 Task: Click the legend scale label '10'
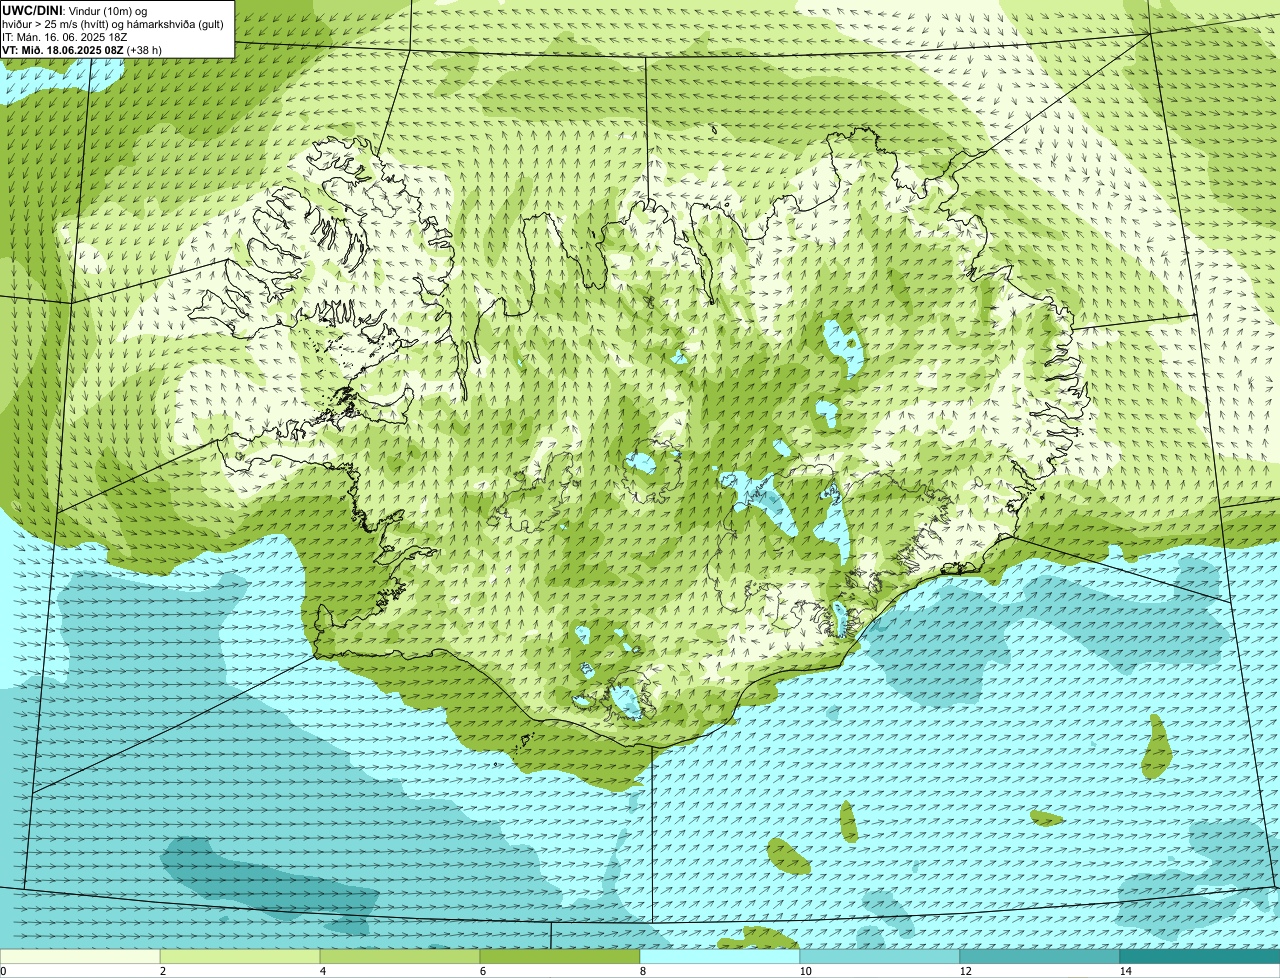[x=805, y=971]
